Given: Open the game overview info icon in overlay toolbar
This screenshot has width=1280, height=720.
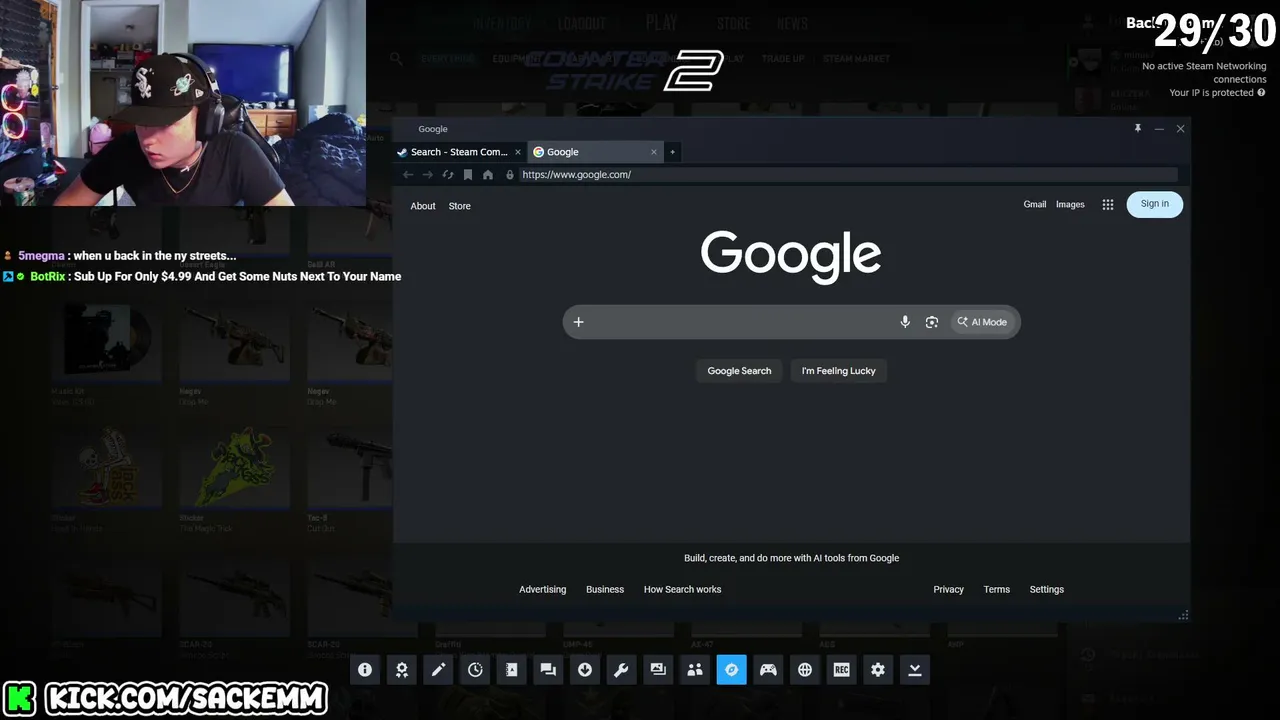Looking at the screenshot, I should click(365, 670).
